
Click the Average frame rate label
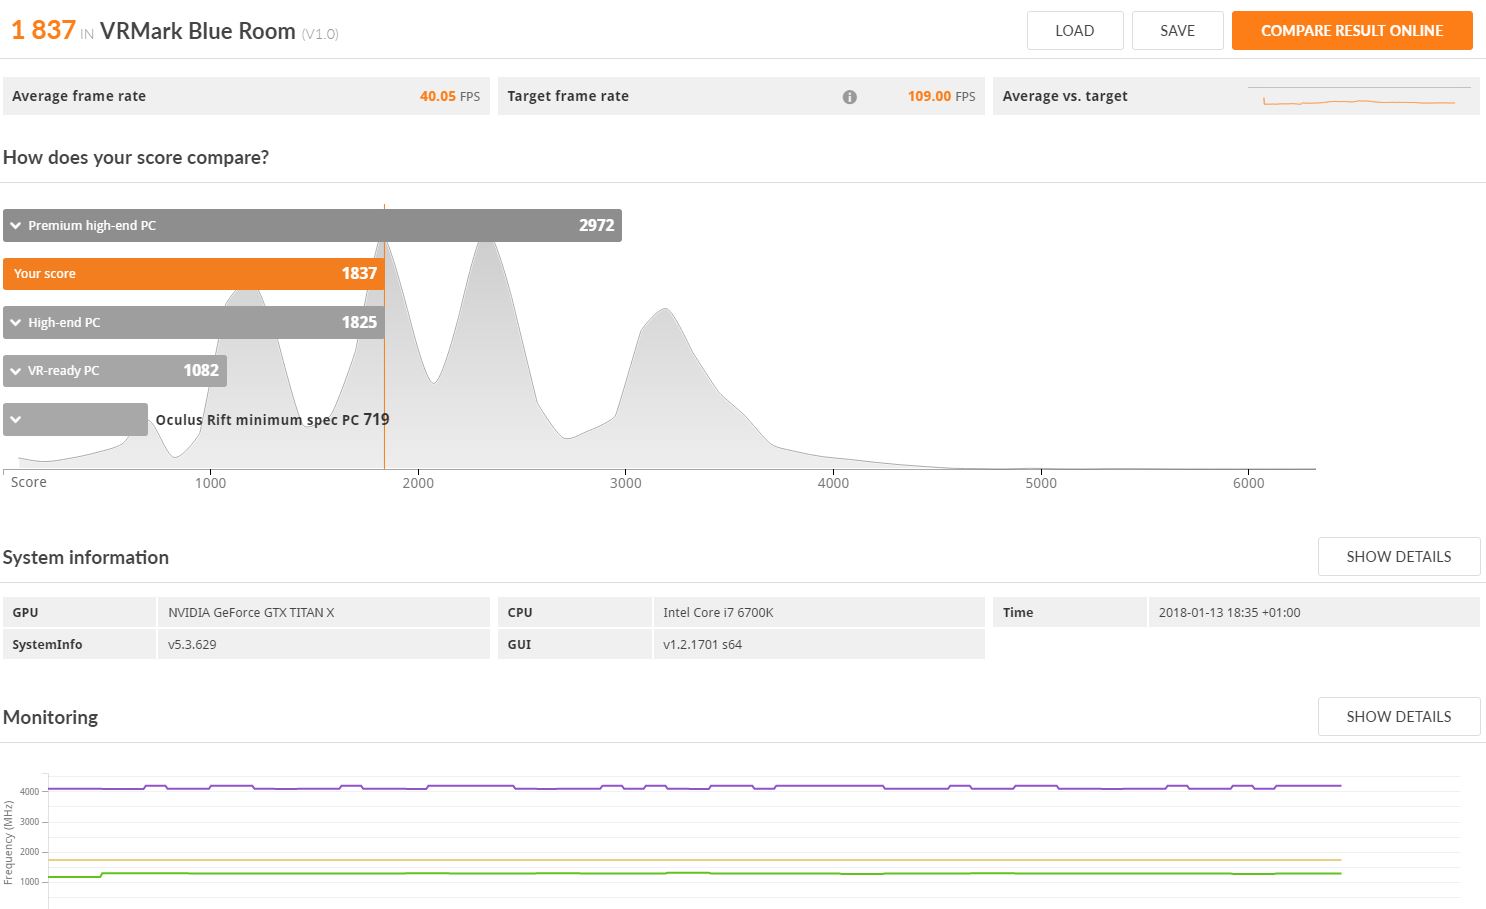79,97
